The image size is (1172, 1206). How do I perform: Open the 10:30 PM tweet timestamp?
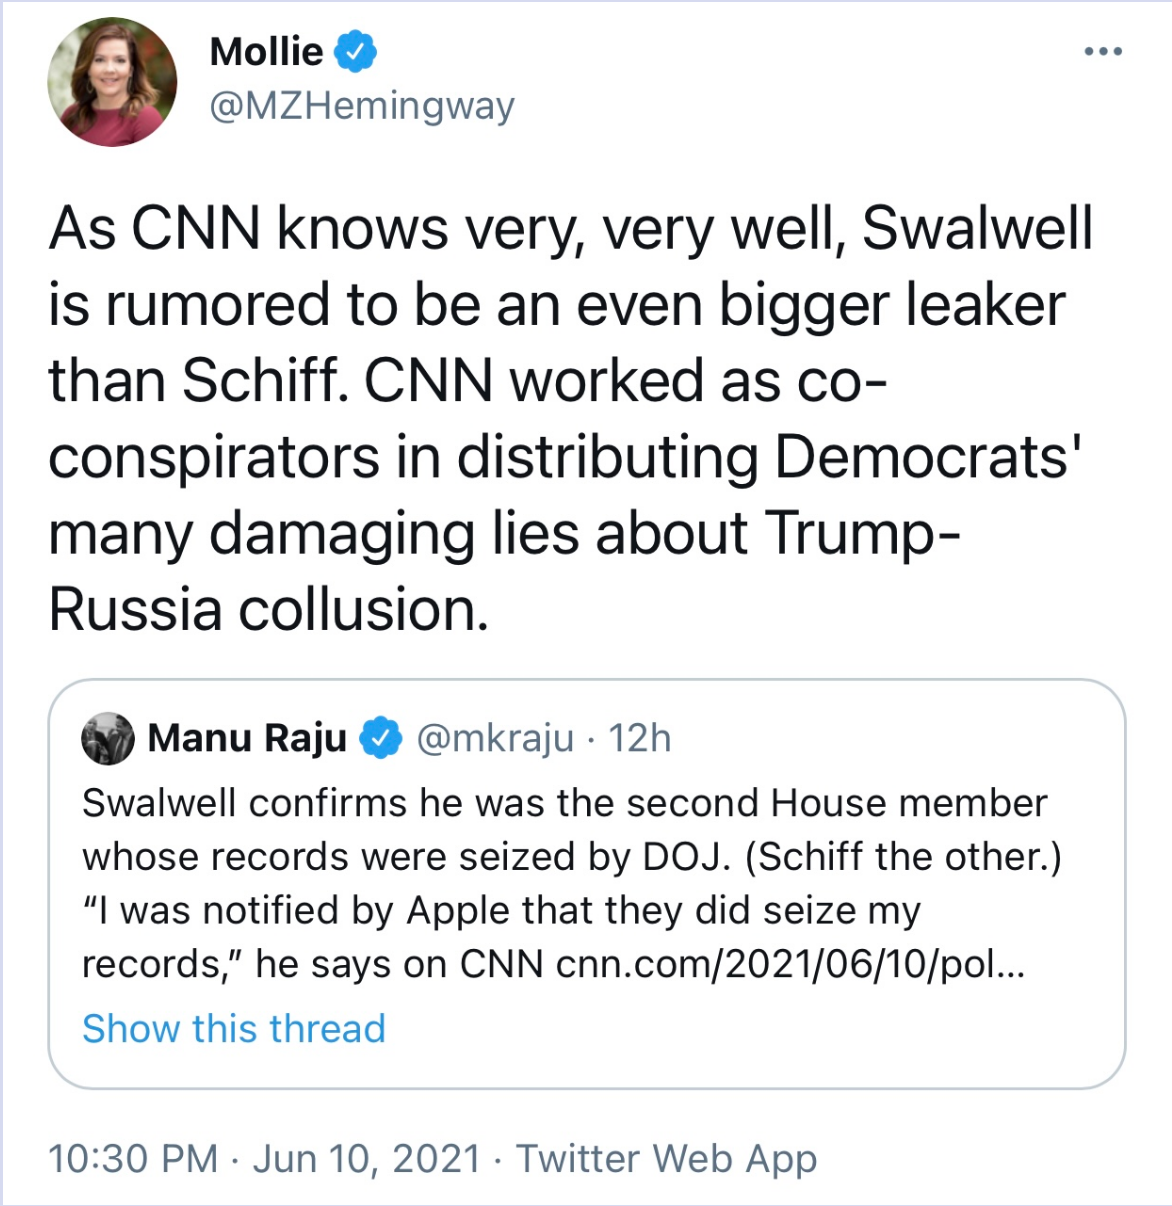133,1158
